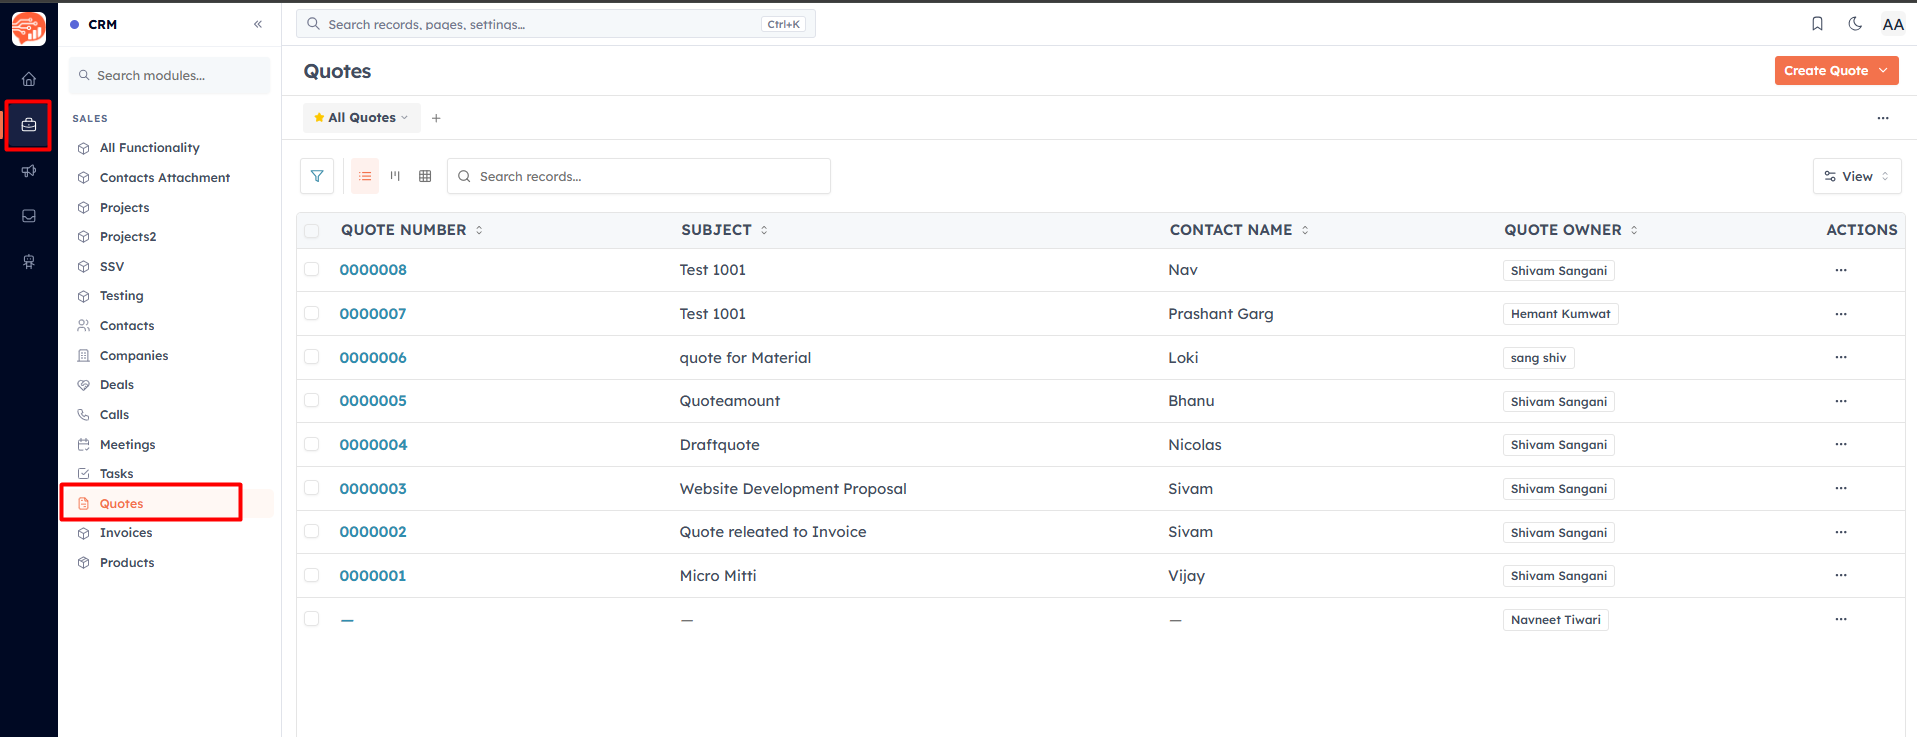Open the filter funnel icon
Viewport: 1917px width, 737px height.
317,176
